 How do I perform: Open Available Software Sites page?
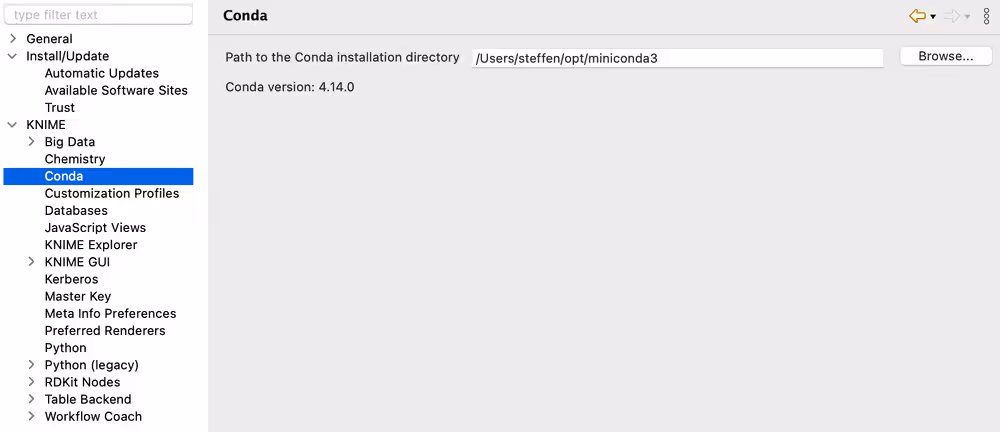(116, 91)
